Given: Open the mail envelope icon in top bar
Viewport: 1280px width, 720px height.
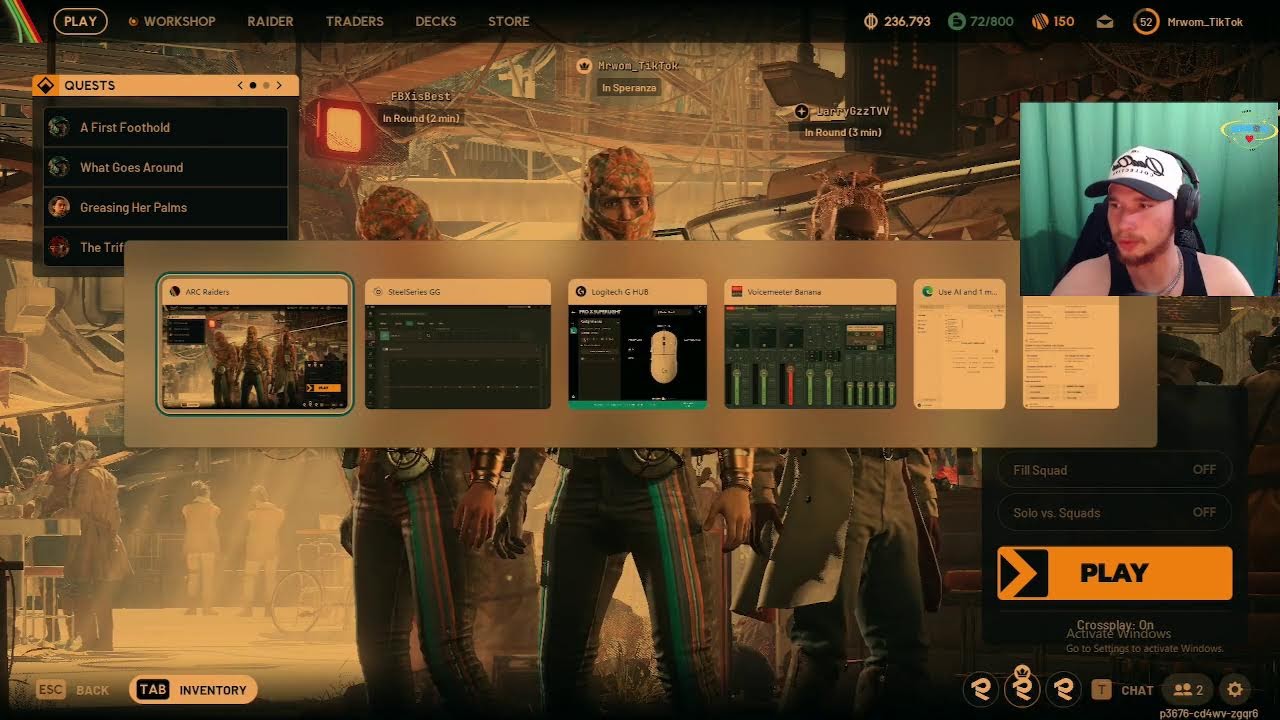Looking at the screenshot, I should coord(1105,21).
